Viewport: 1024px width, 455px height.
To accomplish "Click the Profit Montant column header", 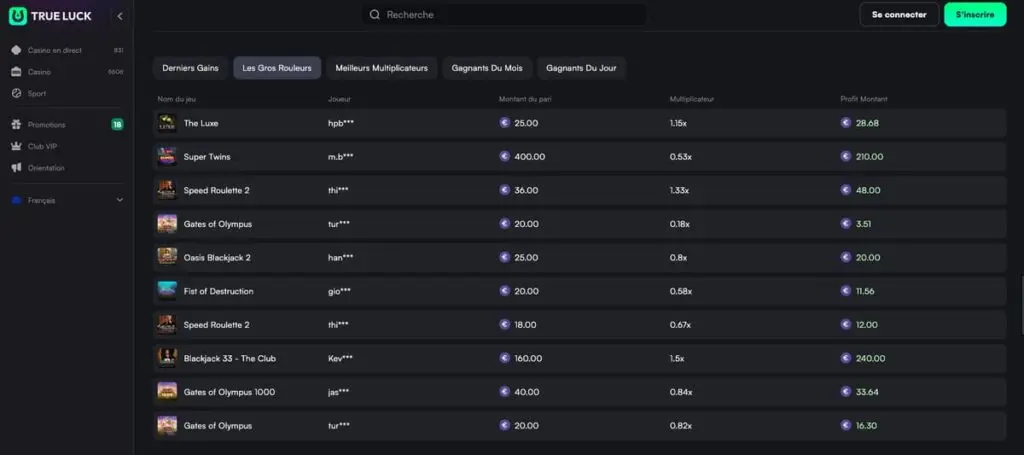I will (x=864, y=99).
